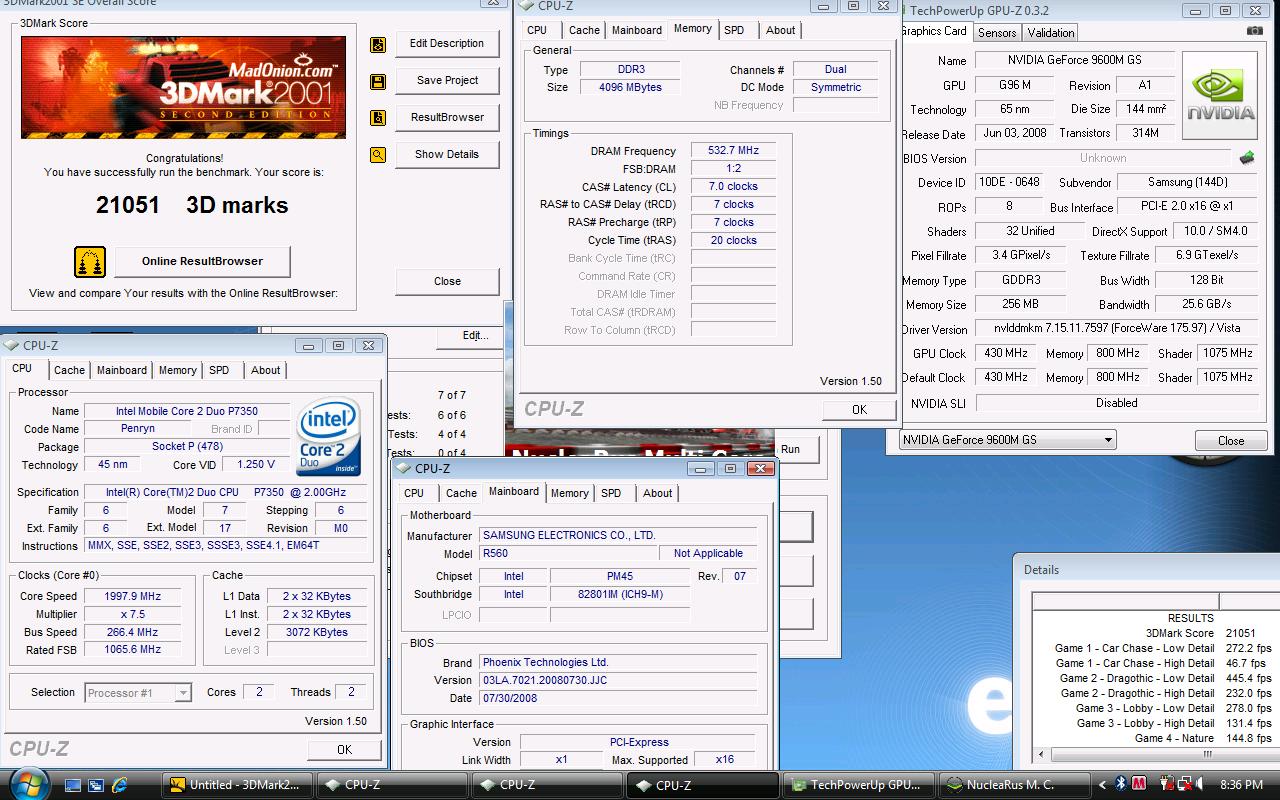Click the Subvendor Samsung (144D) field

click(1187, 183)
